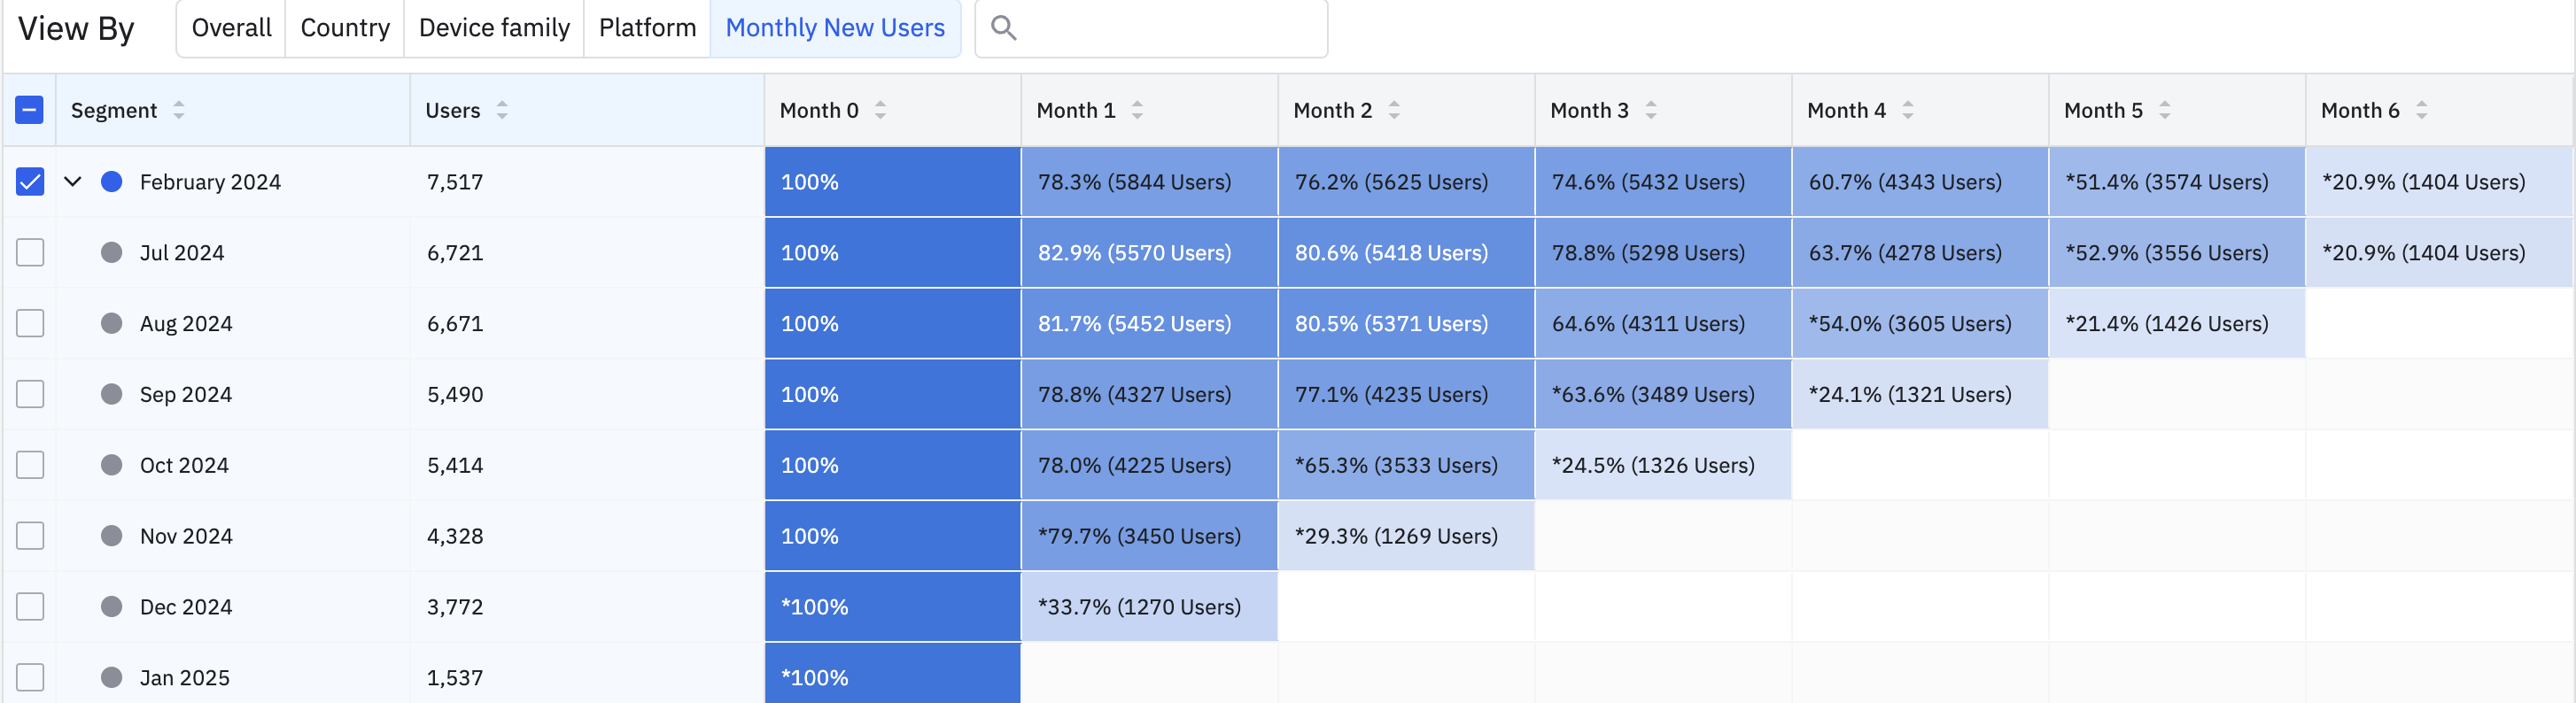
Task: Select the Overall view button
Action: (x=231, y=28)
